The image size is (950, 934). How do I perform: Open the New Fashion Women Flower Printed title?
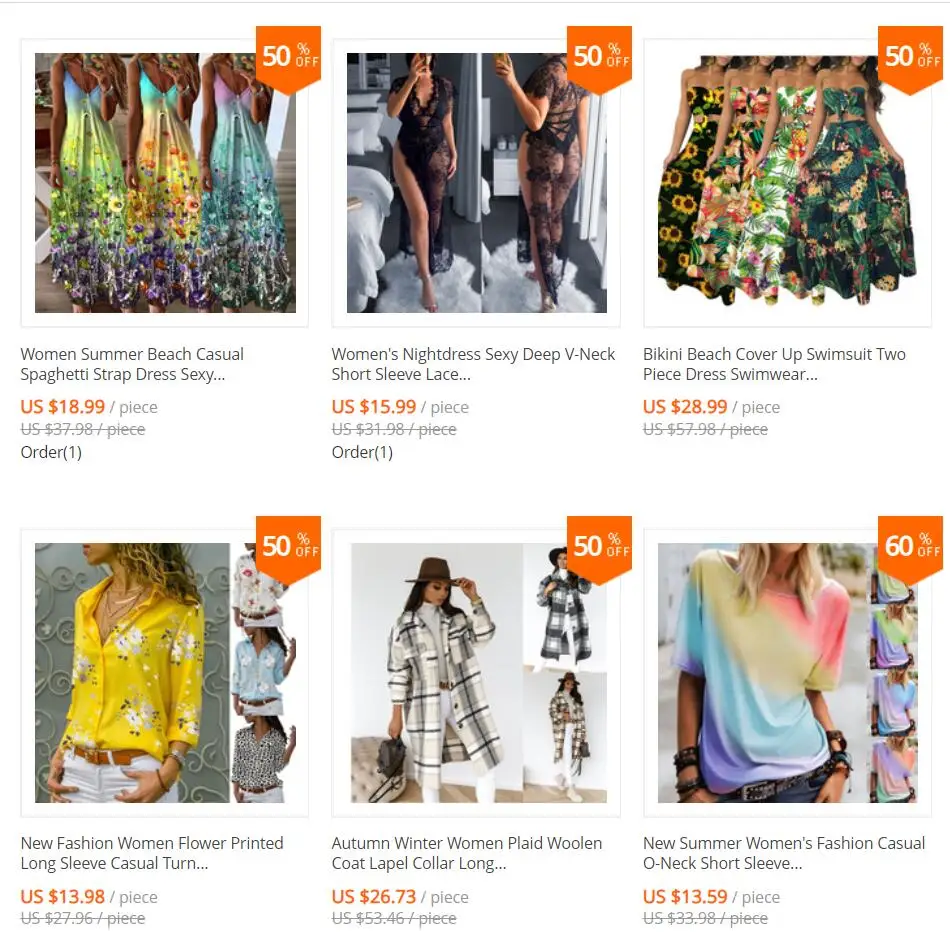point(152,853)
